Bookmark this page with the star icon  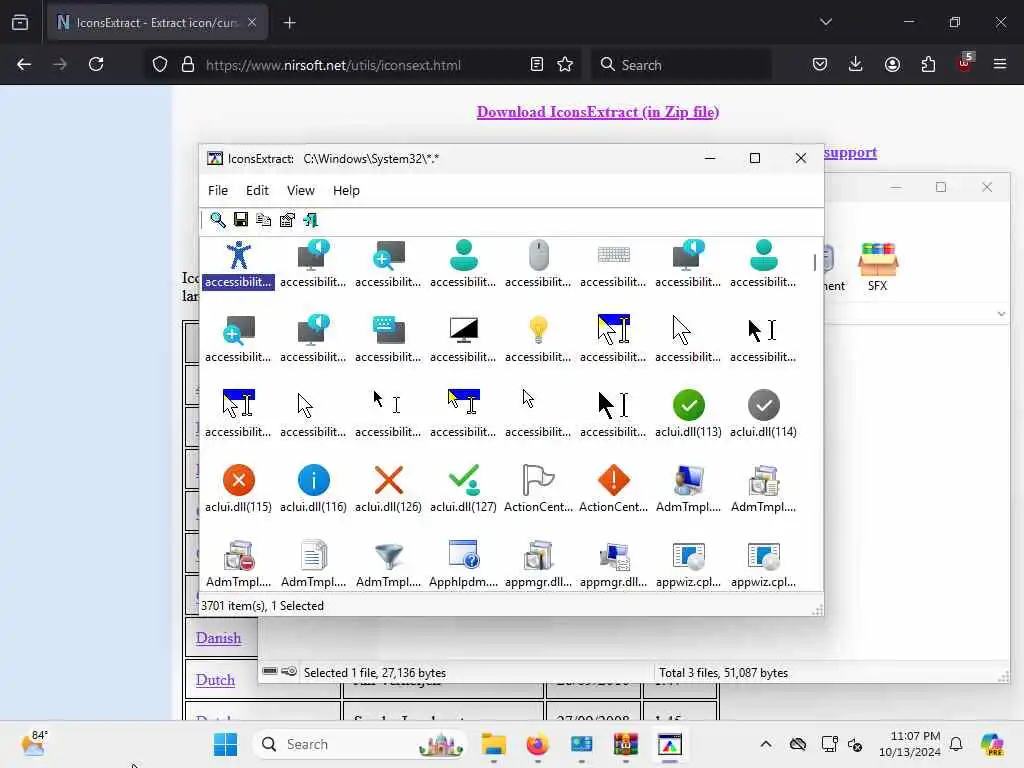pos(565,64)
